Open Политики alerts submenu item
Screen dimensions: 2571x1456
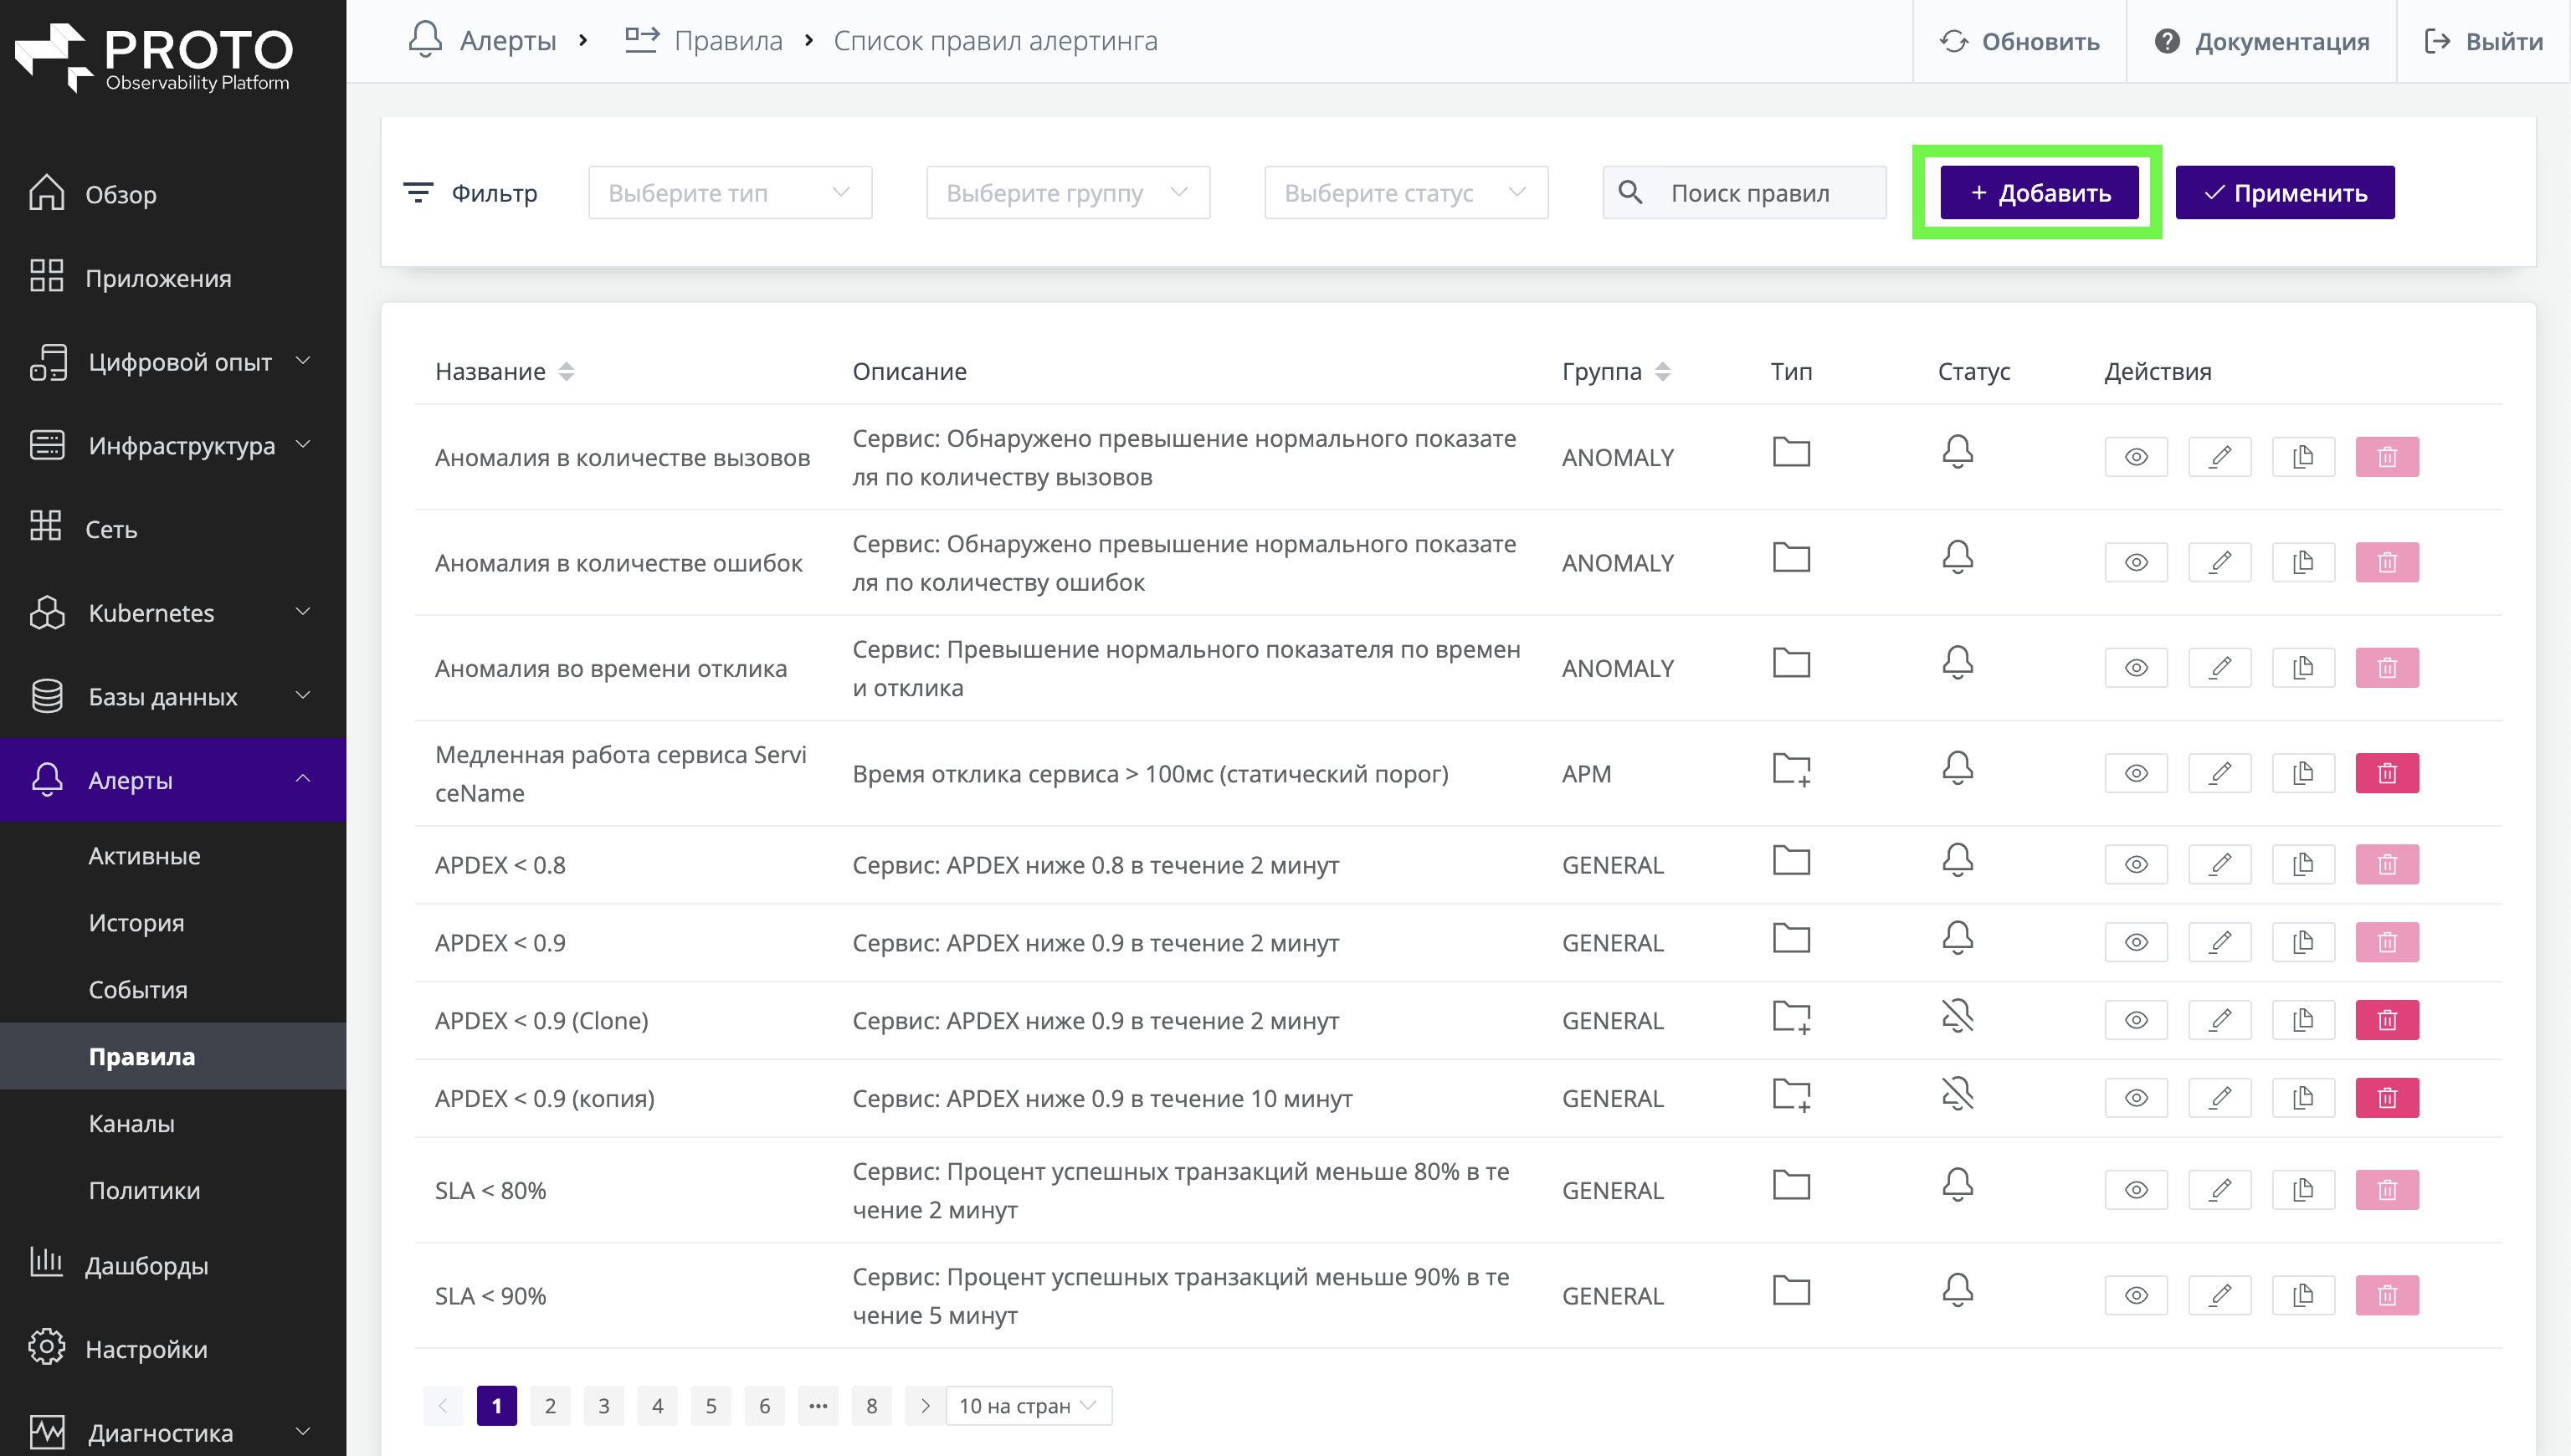[174, 1190]
